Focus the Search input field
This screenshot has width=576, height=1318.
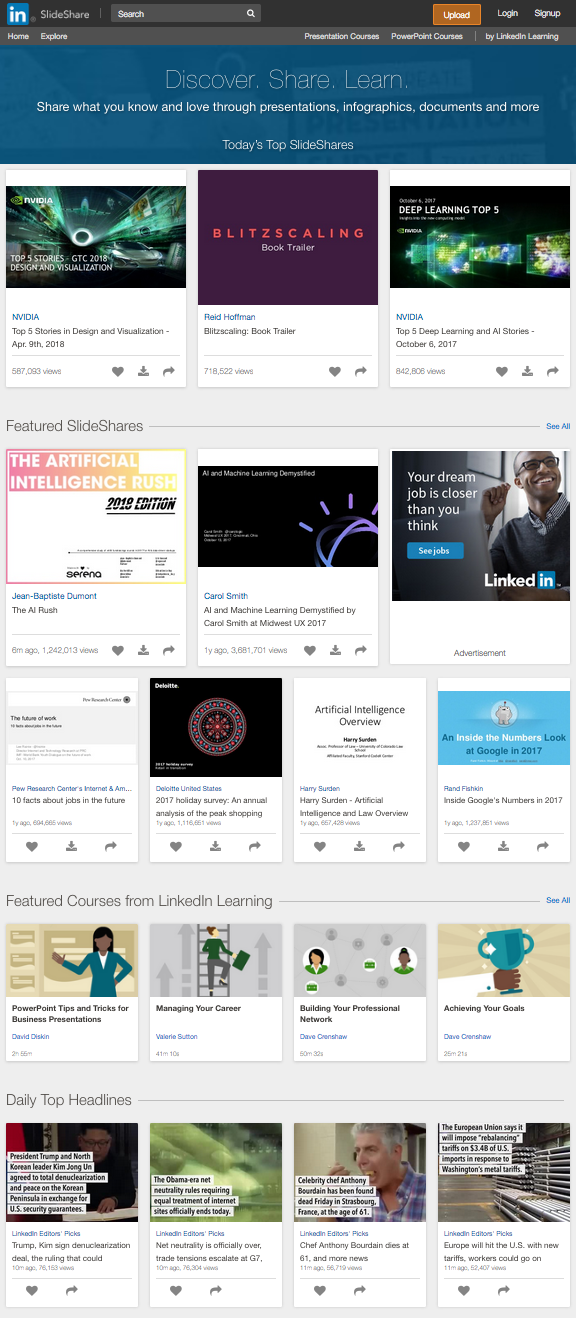(x=178, y=14)
